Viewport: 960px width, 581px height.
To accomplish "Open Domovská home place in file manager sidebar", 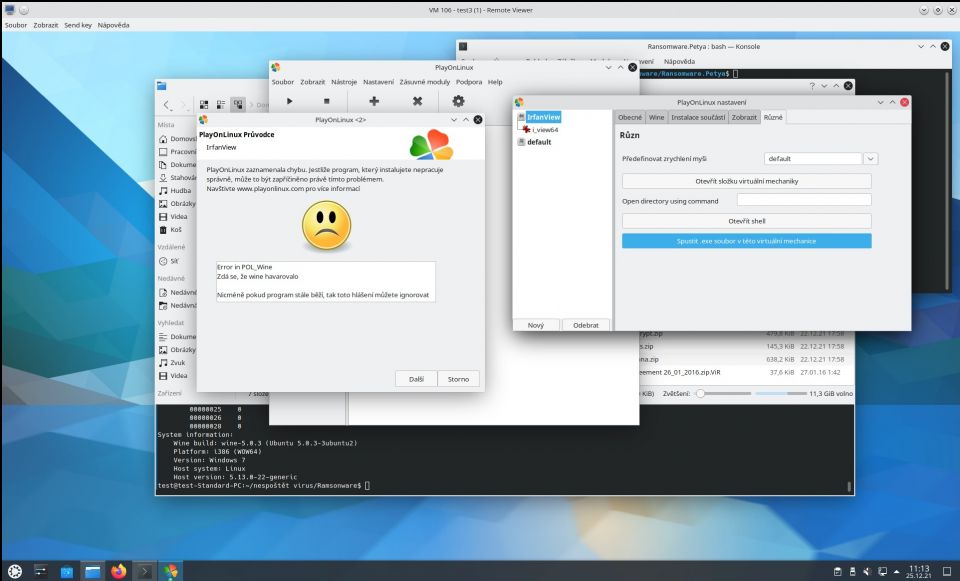I will (177, 139).
